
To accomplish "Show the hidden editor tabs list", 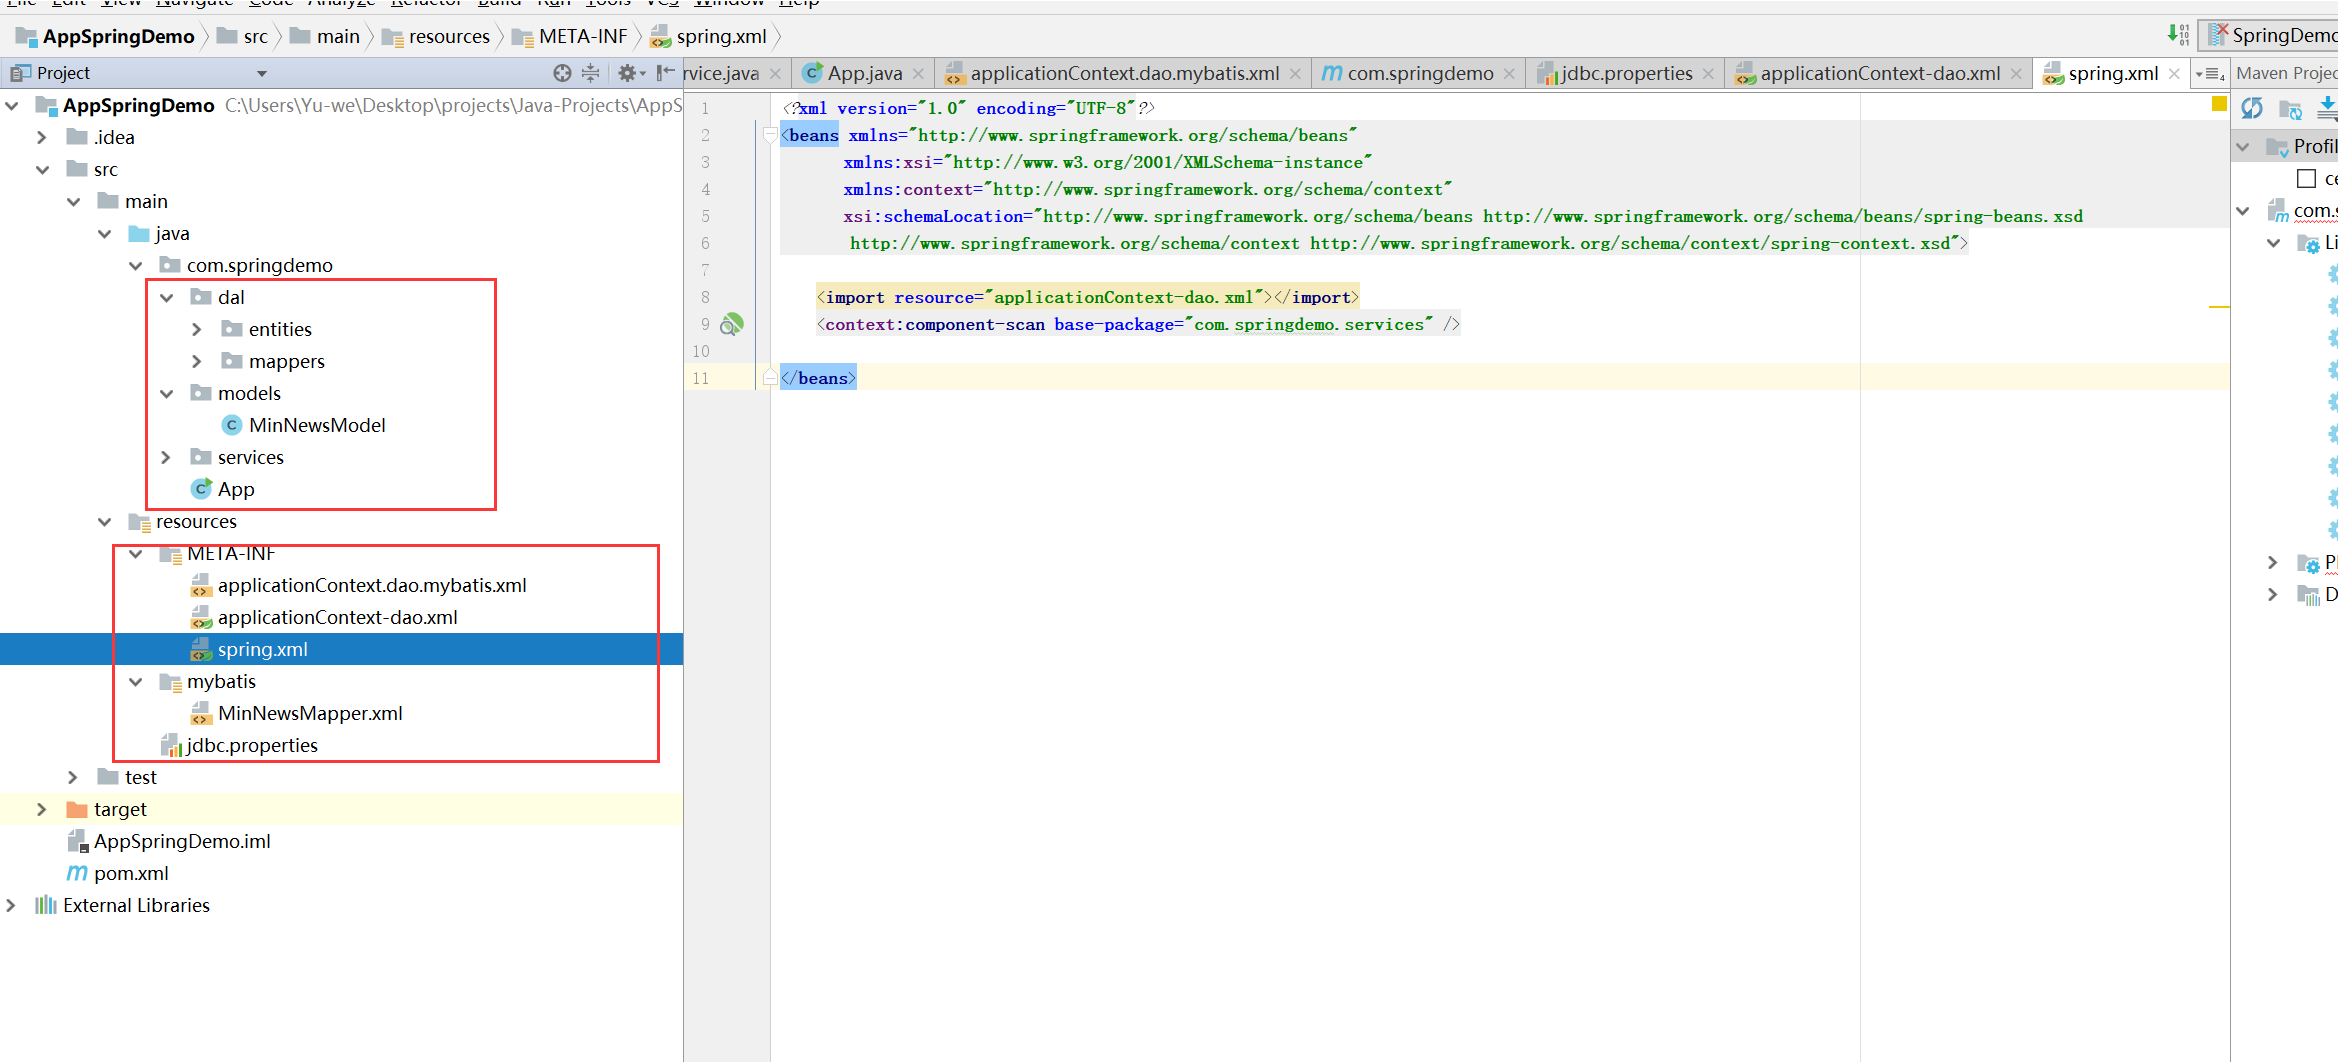I will pyautogui.click(x=2208, y=74).
